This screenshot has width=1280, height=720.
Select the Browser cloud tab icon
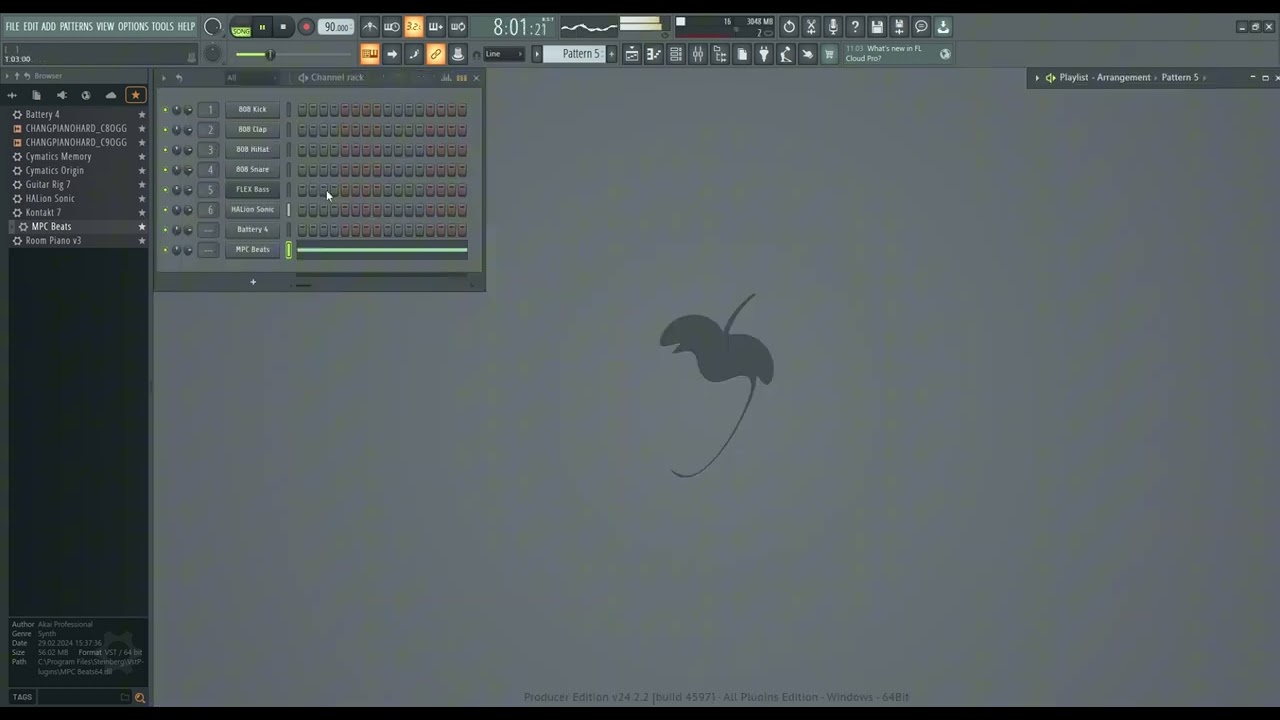(x=110, y=95)
